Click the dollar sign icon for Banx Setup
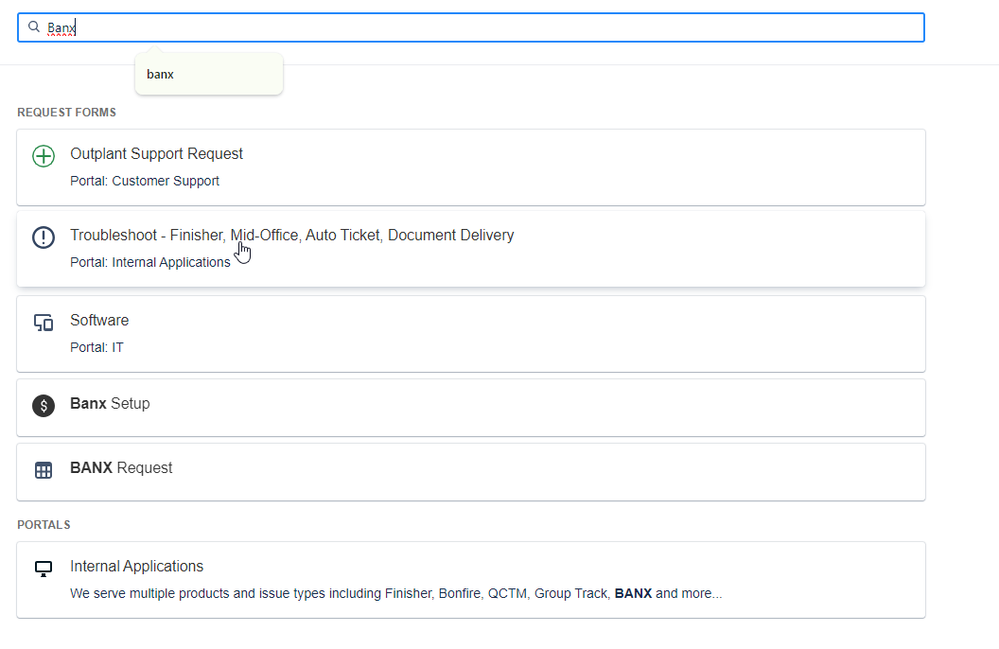 click(x=43, y=406)
